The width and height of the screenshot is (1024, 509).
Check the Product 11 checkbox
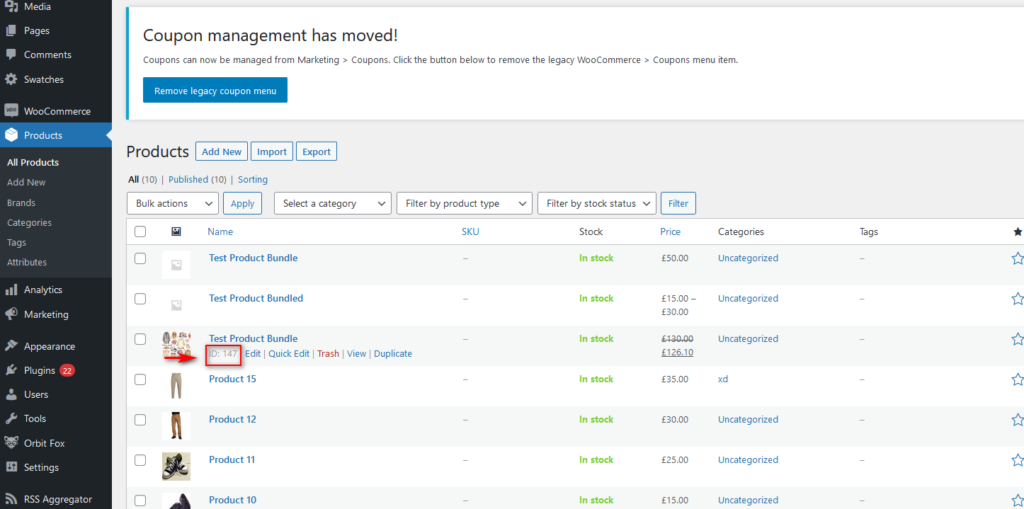point(140,461)
